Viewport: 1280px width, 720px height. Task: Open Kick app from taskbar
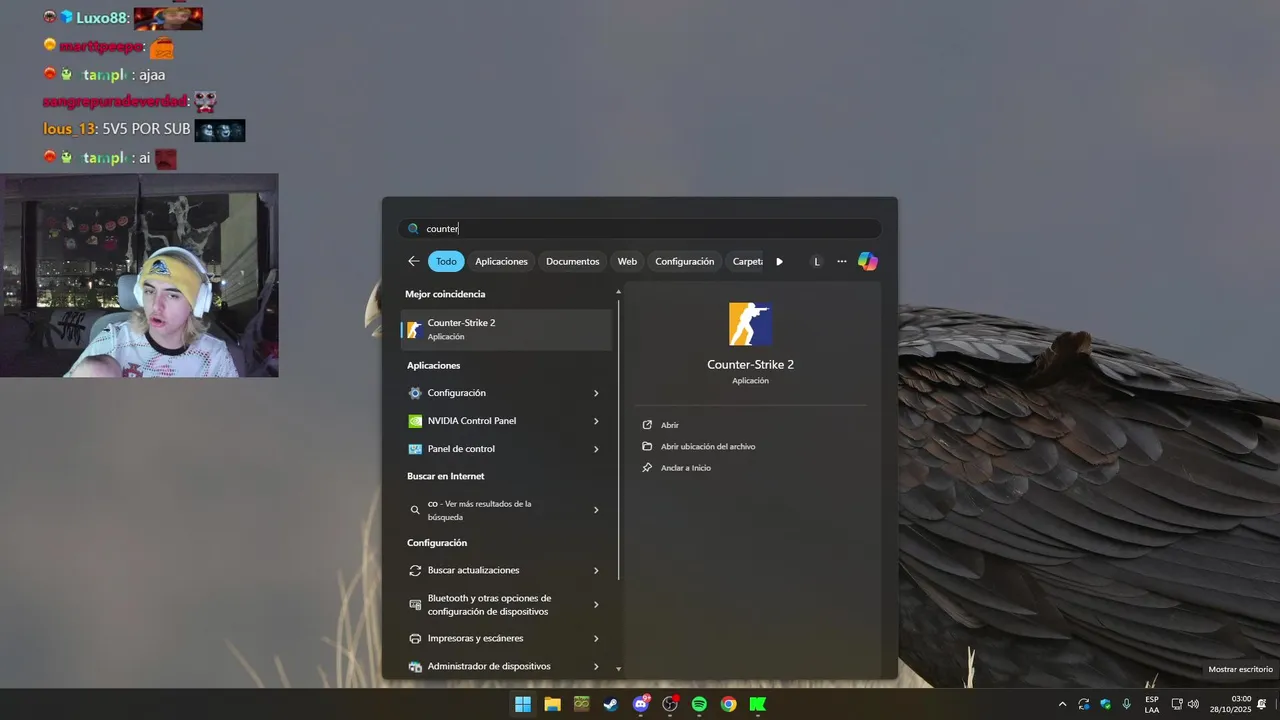pyautogui.click(x=758, y=704)
